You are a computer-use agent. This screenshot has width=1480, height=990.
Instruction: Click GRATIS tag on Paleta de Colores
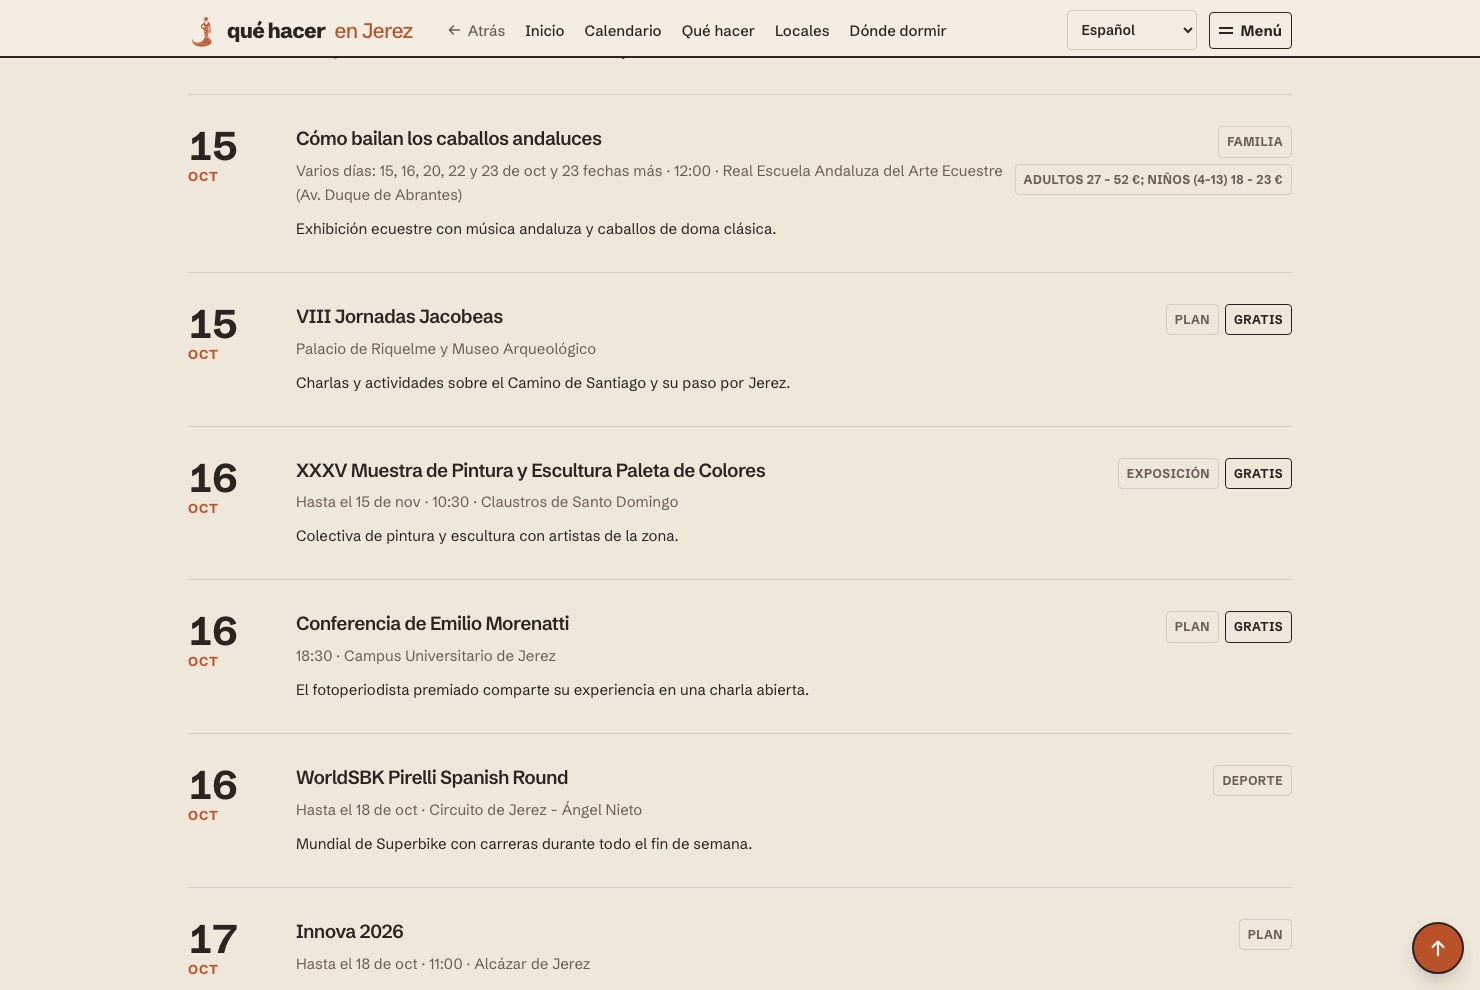[1258, 474]
